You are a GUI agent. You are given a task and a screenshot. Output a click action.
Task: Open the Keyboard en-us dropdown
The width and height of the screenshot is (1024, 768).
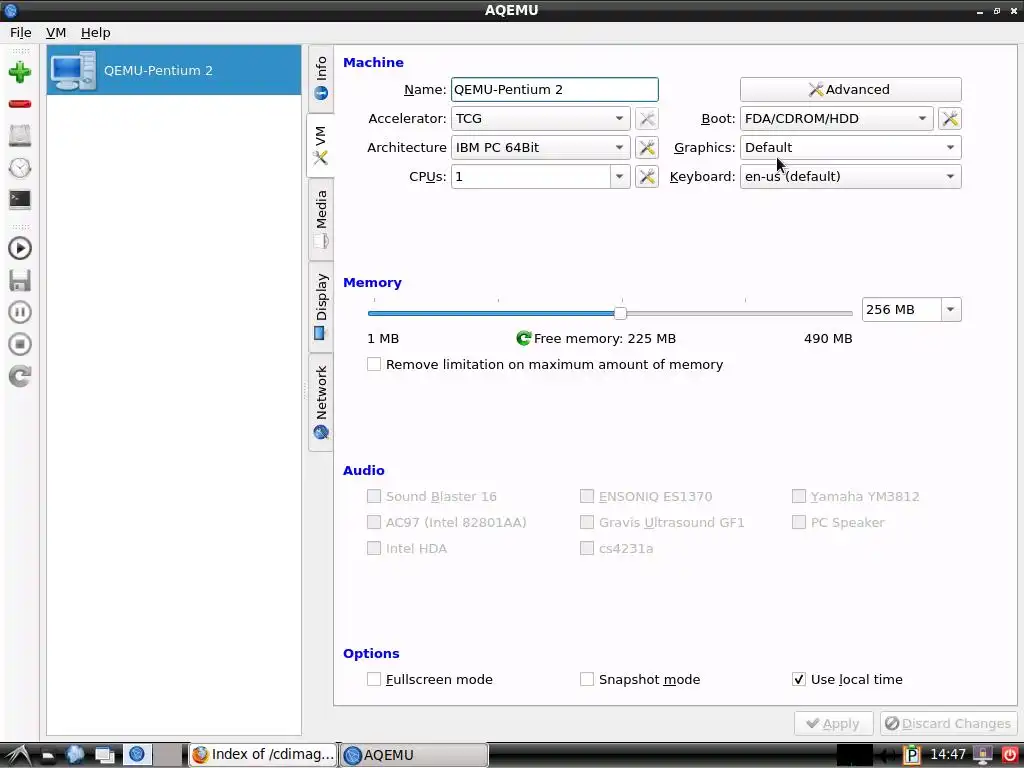(850, 176)
